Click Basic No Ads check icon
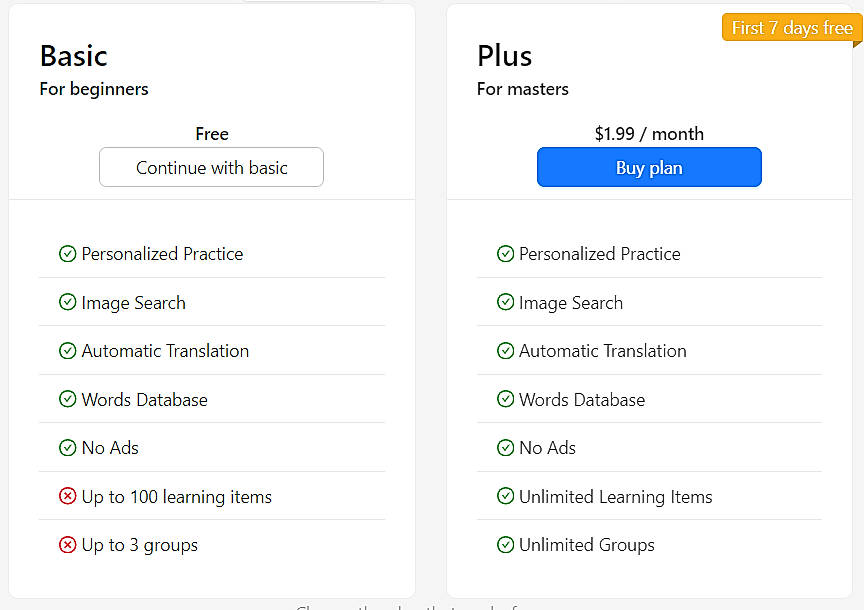864x610 pixels. click(x=67, y=447)
